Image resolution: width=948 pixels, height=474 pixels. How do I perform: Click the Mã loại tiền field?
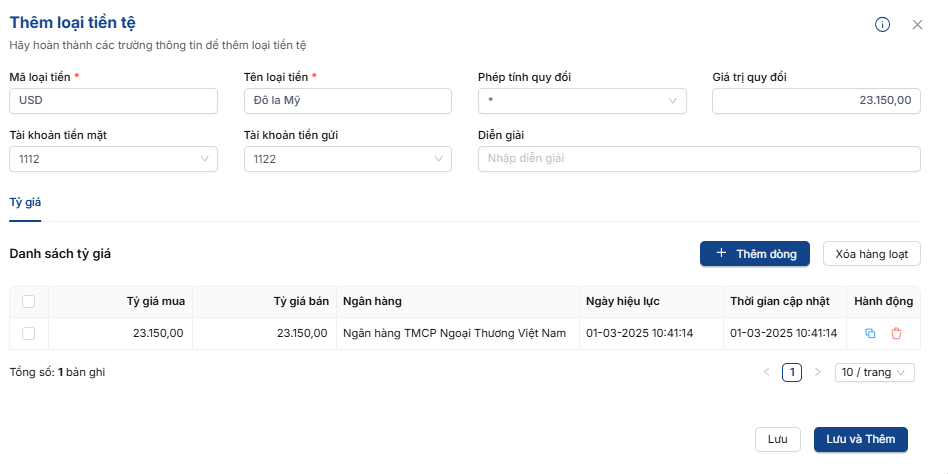(x=113, y=101)
